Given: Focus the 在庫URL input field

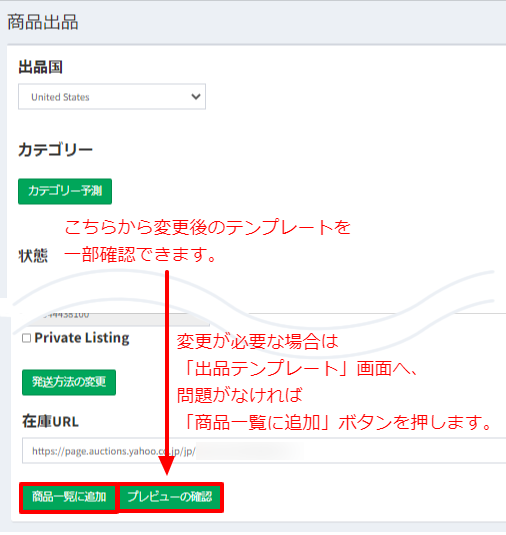Looking at the screenshot, I should coord(264,451).
